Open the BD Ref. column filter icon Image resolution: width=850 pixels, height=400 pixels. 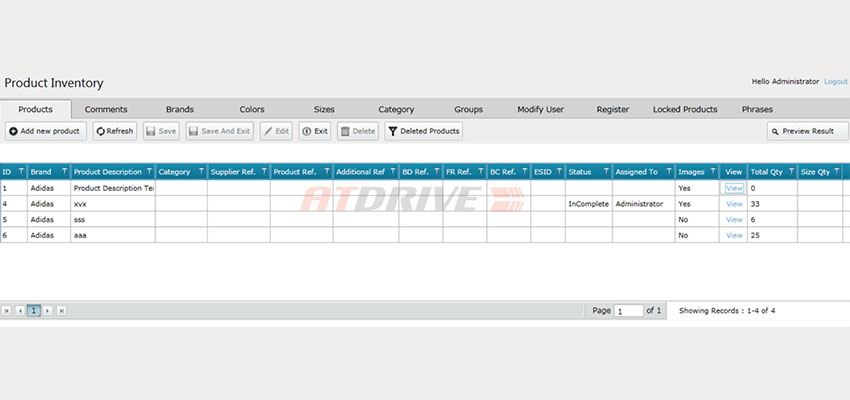(436, 172)
